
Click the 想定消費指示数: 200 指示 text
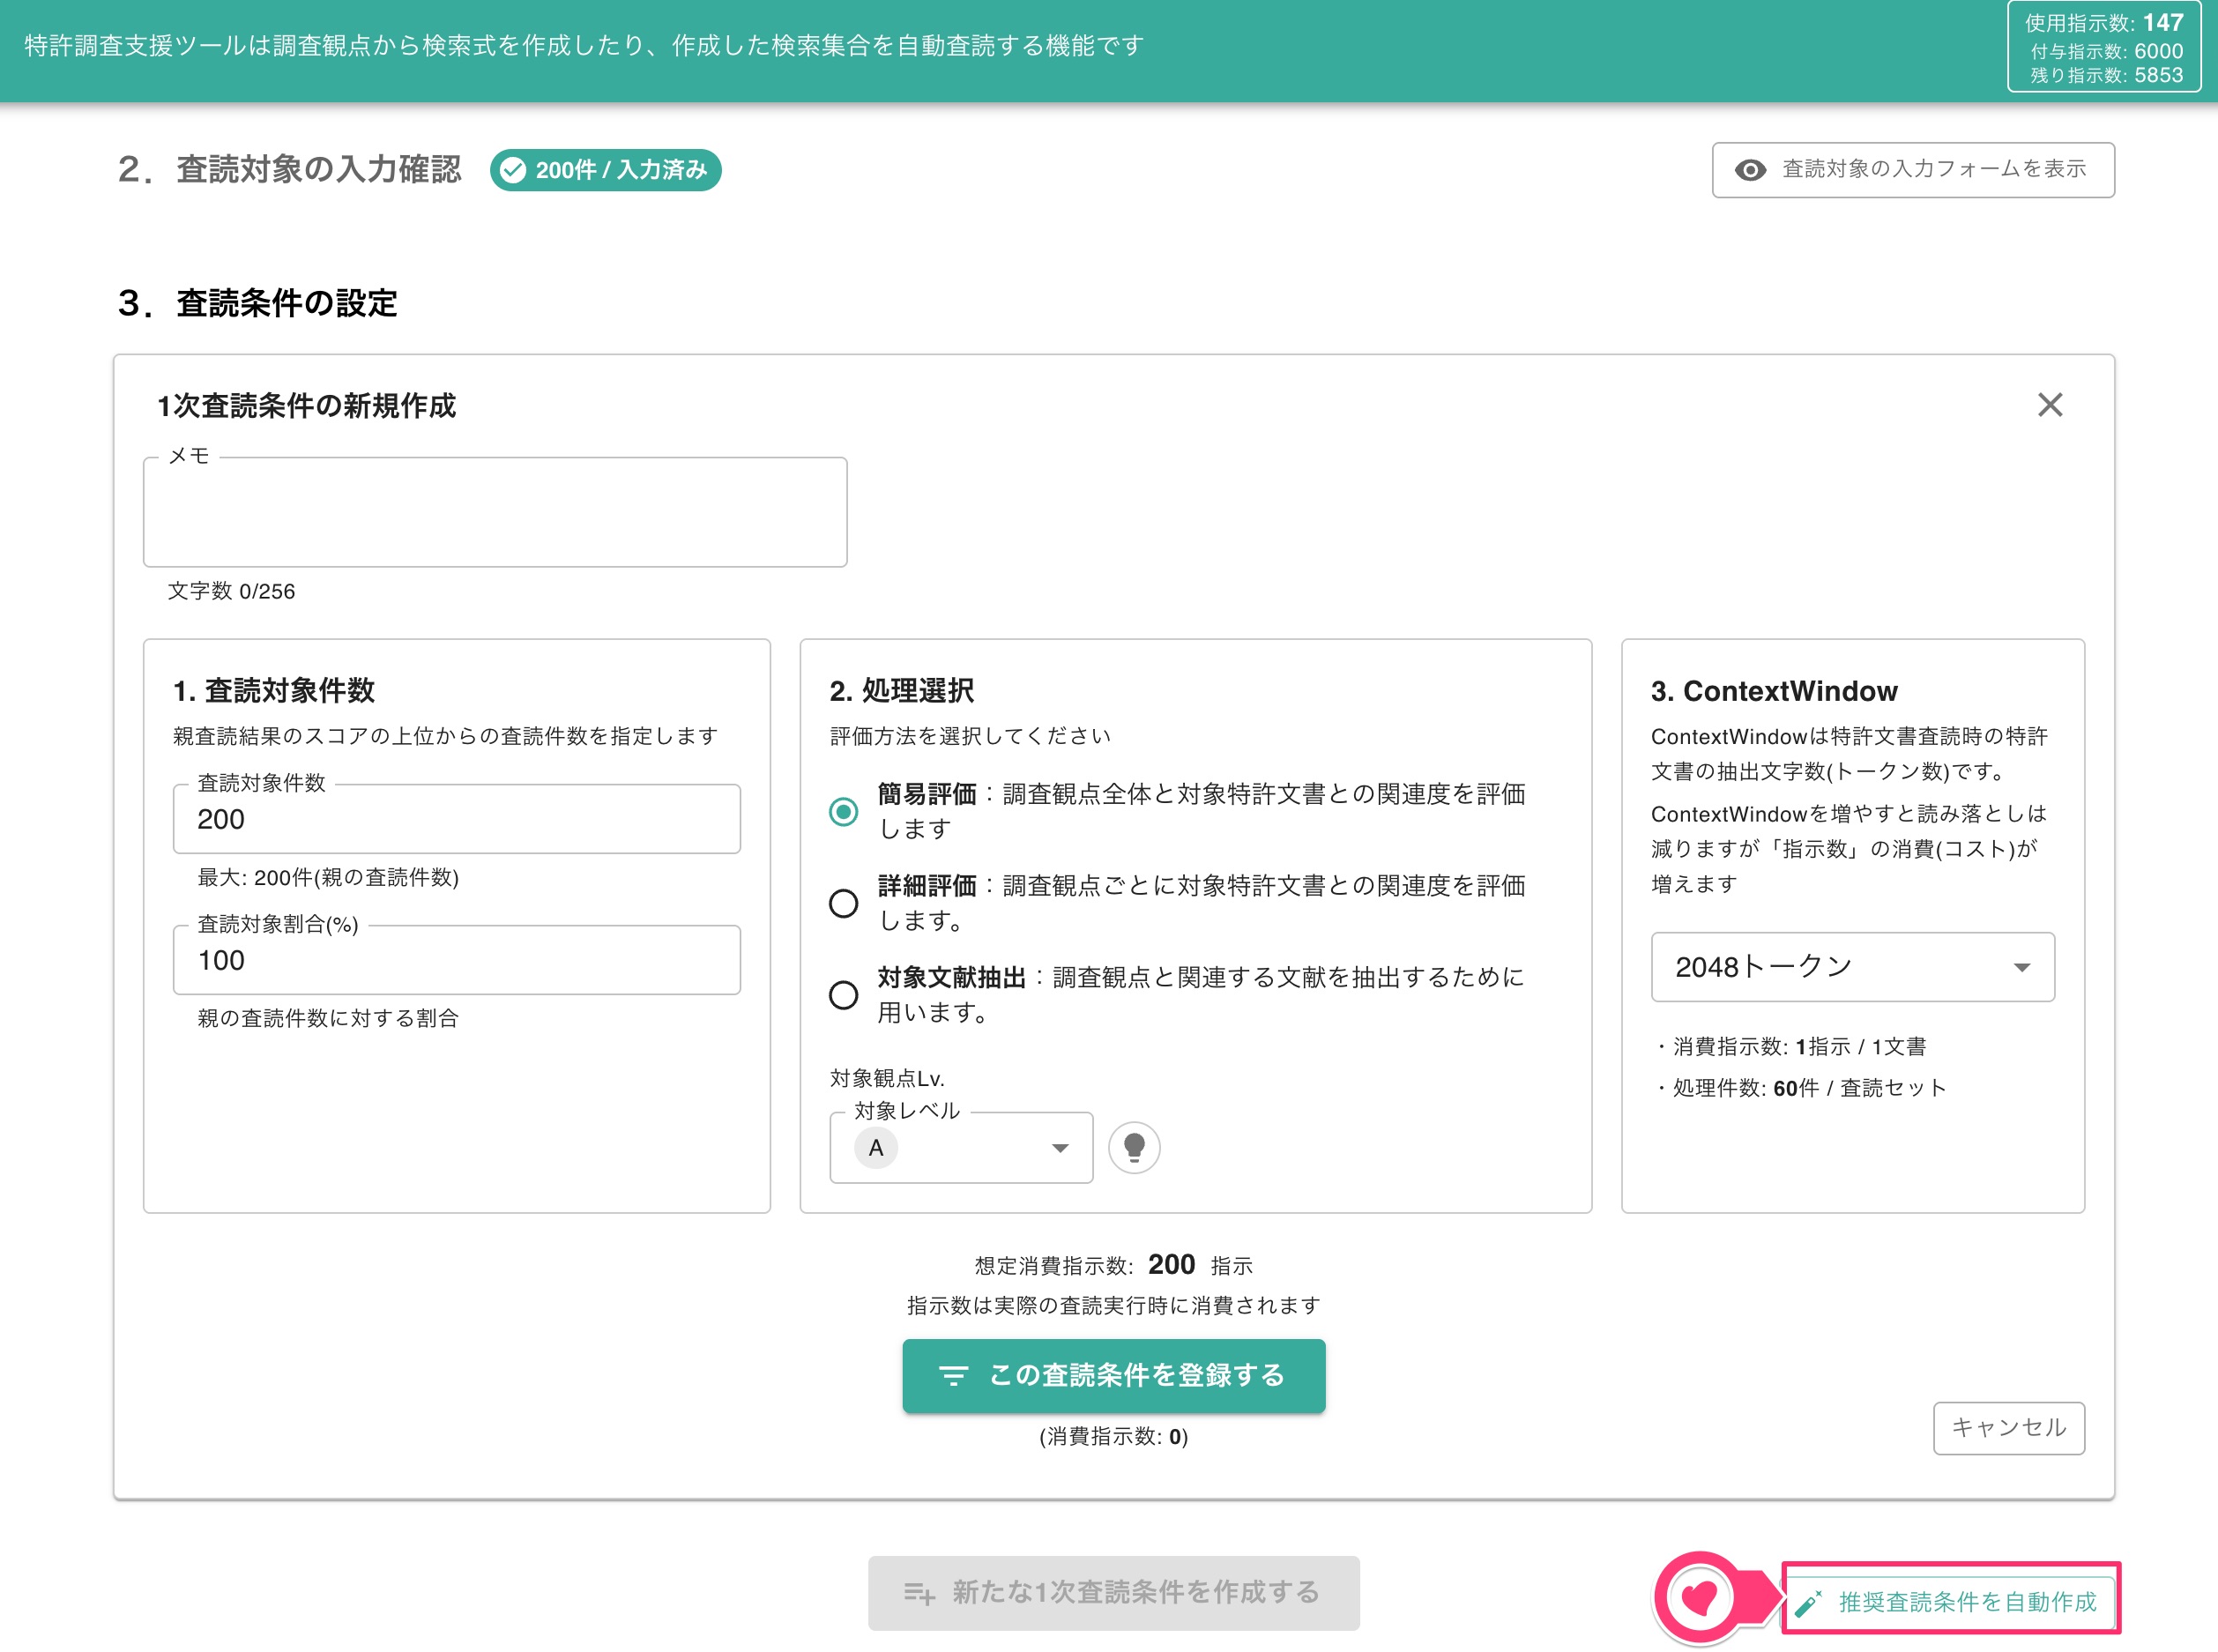pyautogui.click(x=1113, y=1265)
